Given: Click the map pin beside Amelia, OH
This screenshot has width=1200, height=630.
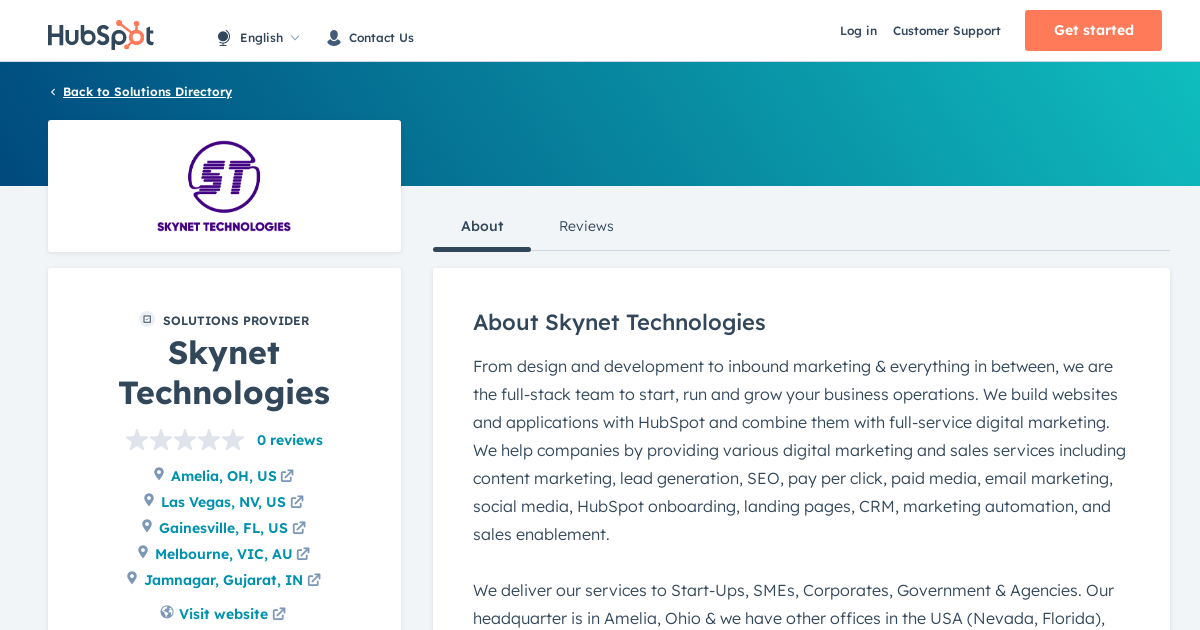Looking at the screenshot, I should [x=158, y=474].
